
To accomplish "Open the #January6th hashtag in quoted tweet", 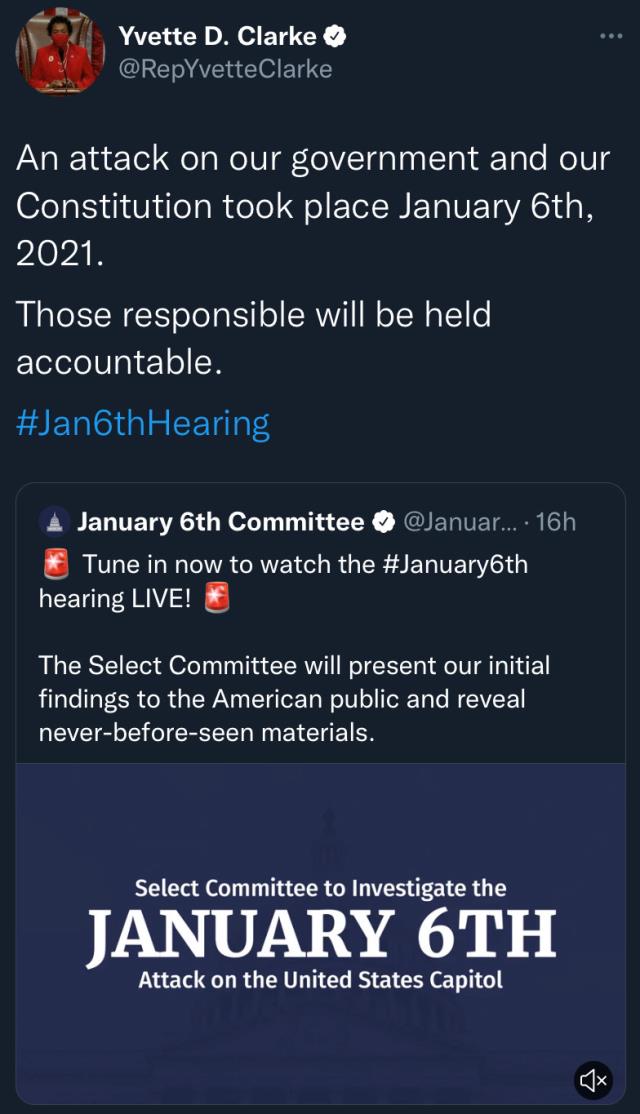I will click(x=455, y=564).
